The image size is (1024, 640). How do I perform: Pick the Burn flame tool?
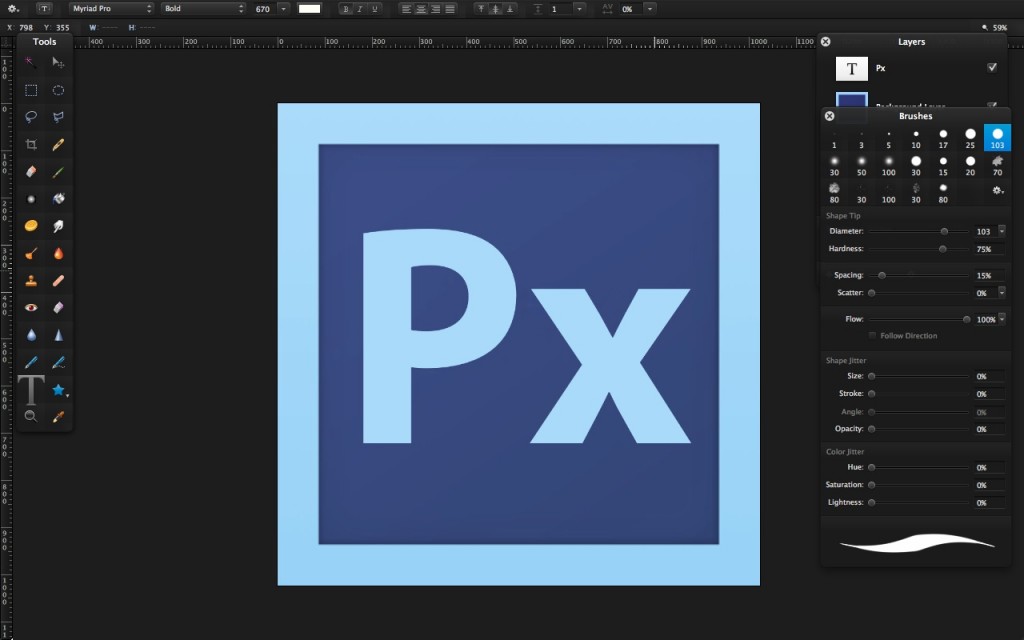[x=58, y=253]
